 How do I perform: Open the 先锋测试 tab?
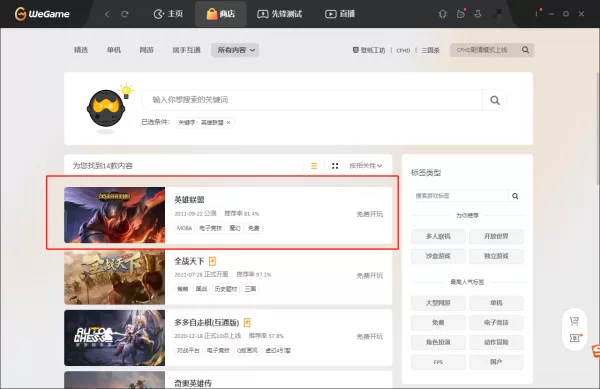tap(280, 14)
